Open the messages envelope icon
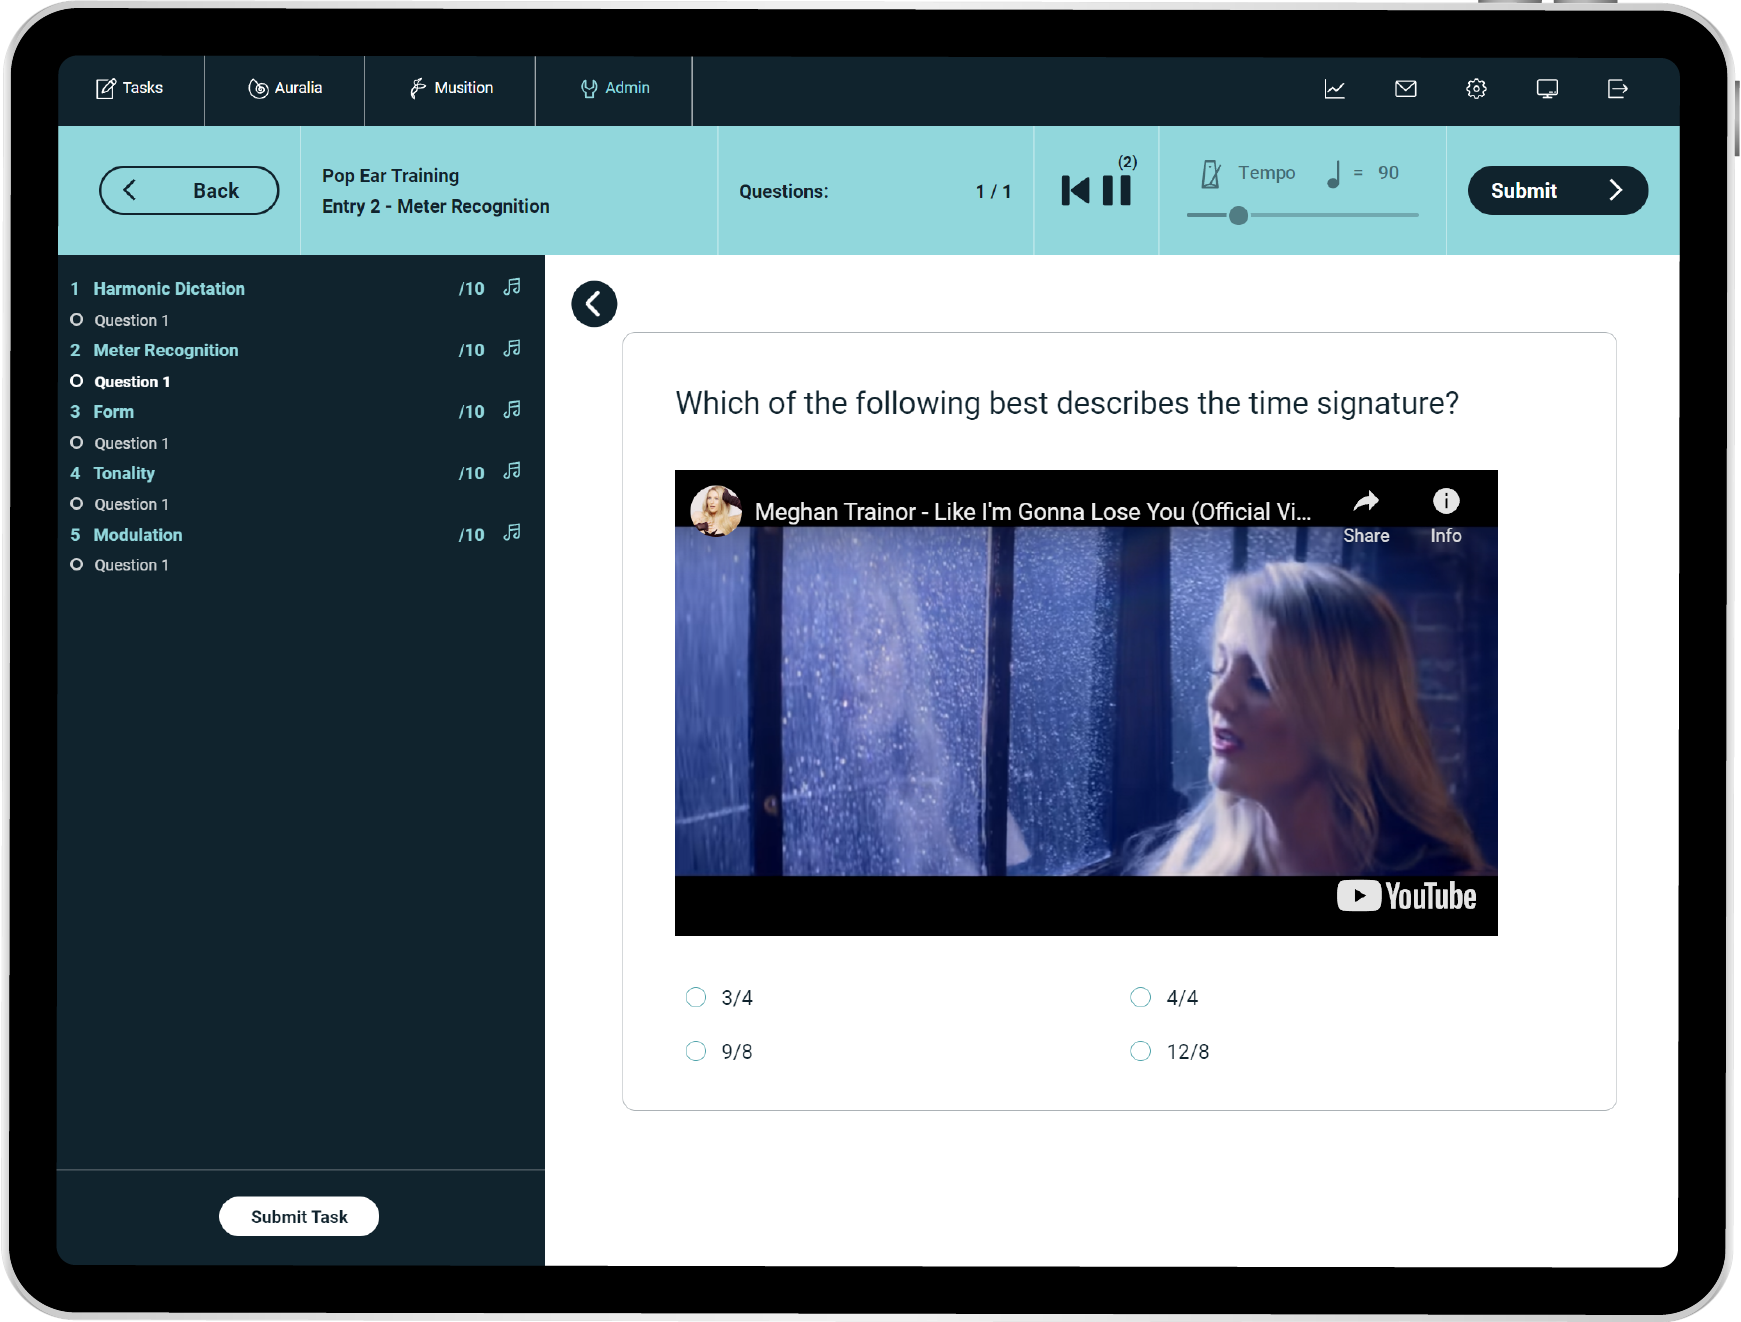 tap(1406, 89)
